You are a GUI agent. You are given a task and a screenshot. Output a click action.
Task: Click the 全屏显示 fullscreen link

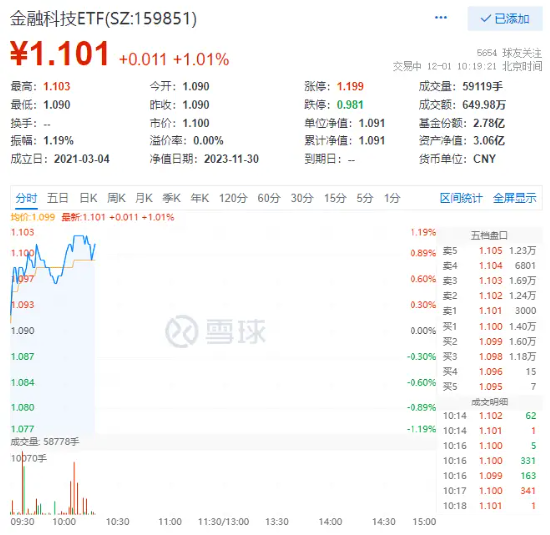point(515,198)
